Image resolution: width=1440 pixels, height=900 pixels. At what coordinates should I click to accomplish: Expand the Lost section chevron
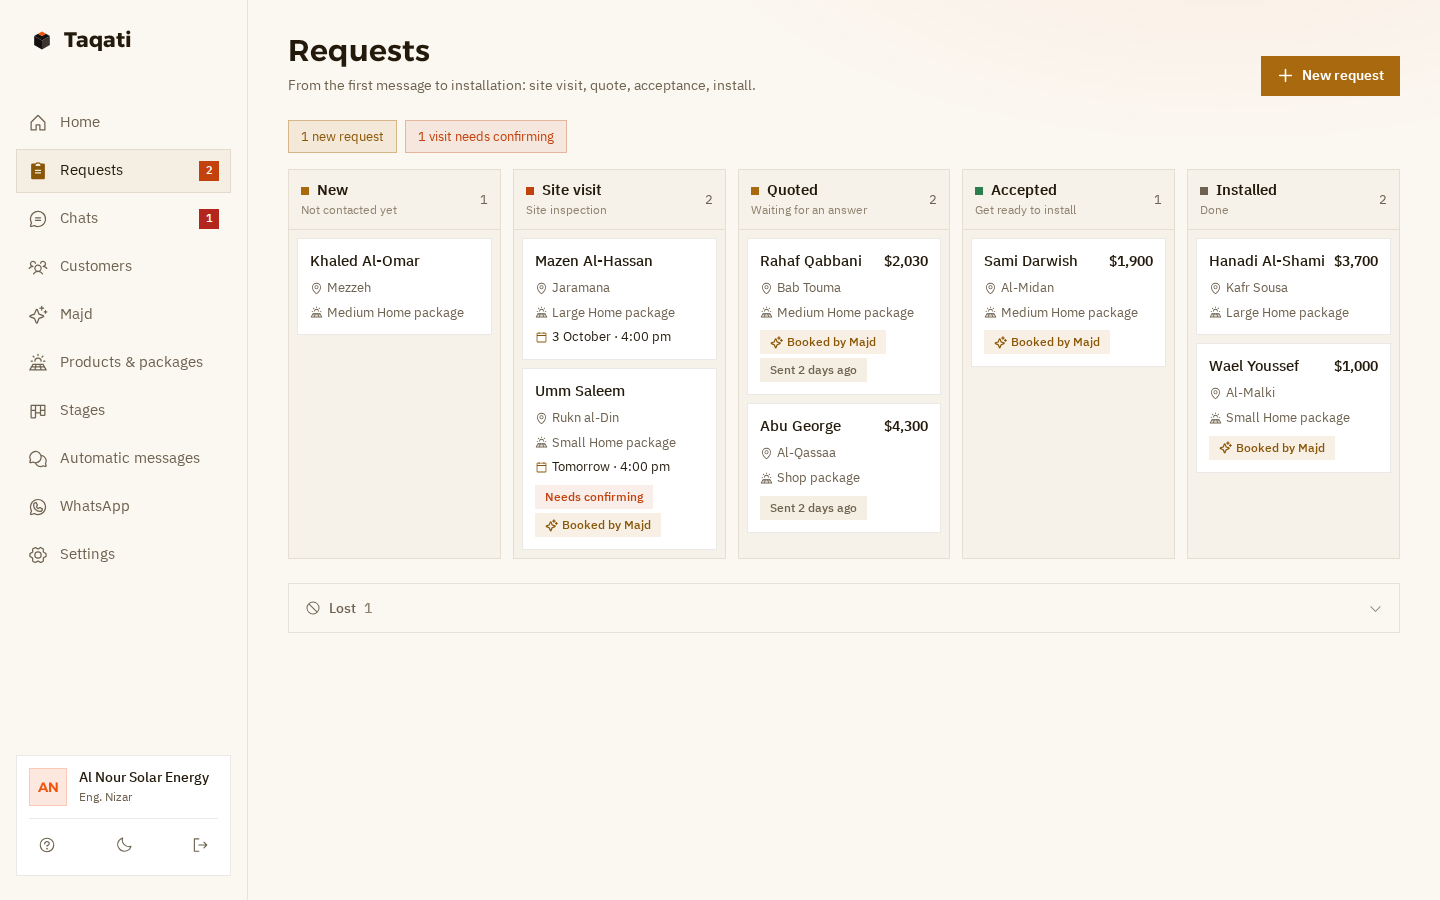coord(1375,608)
